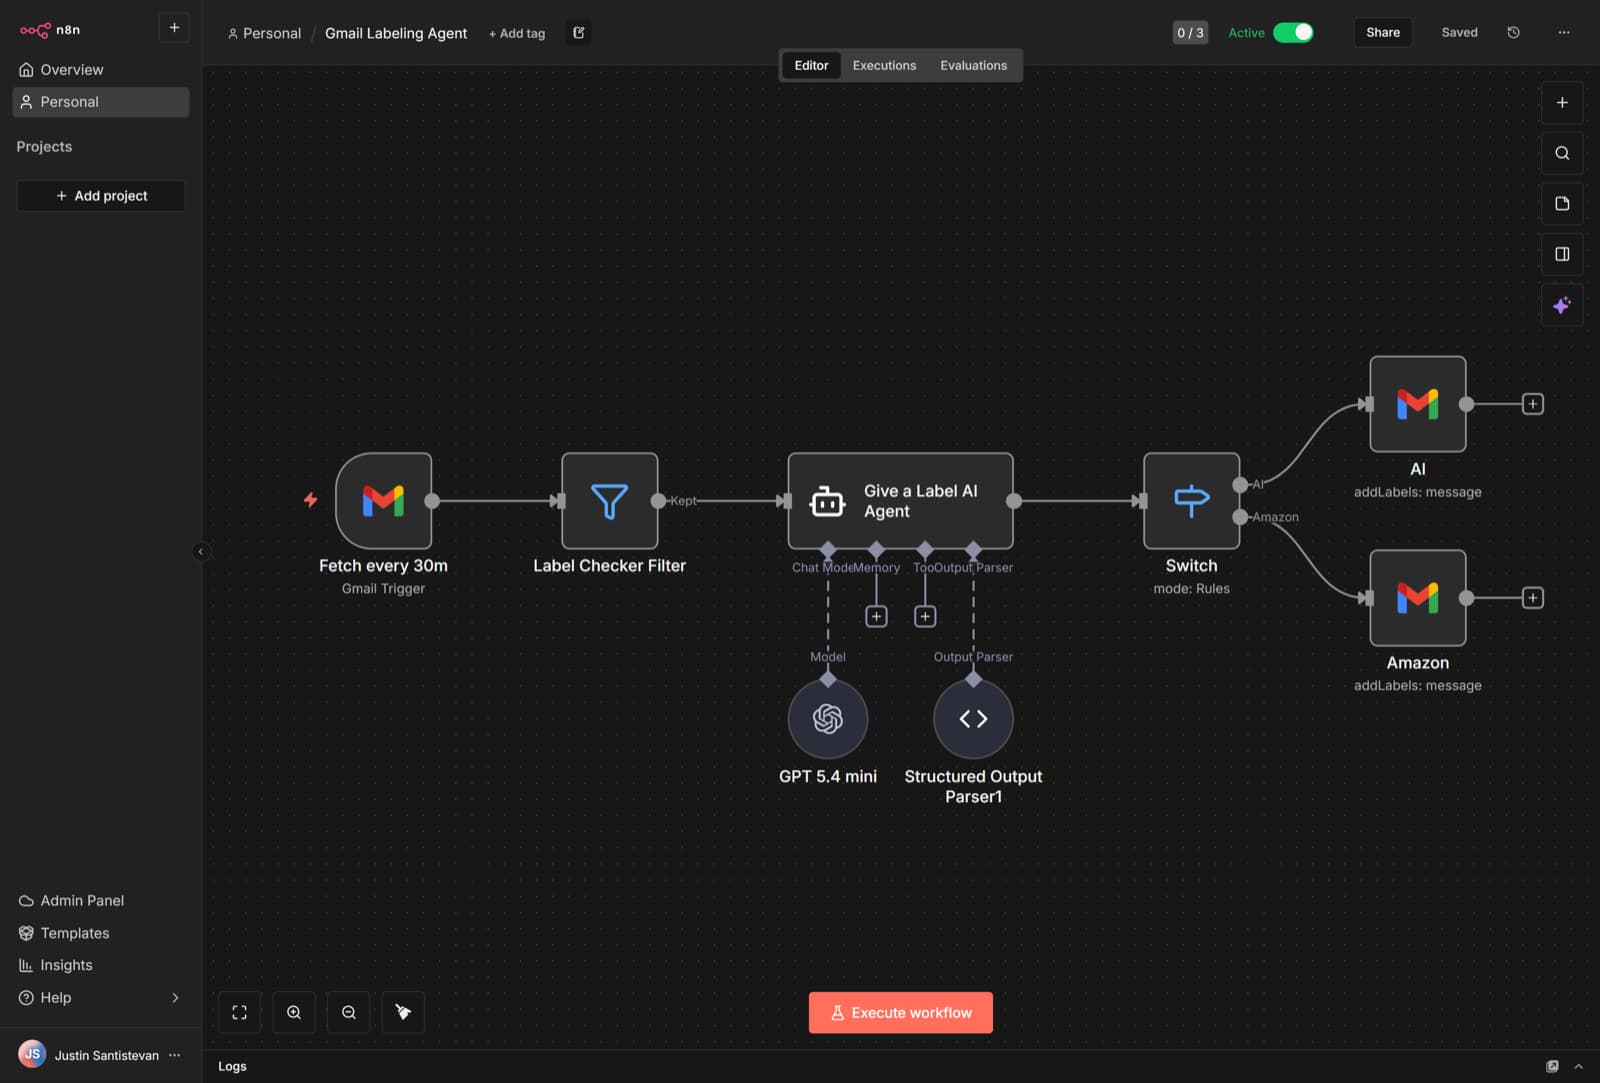
Task: Fit the workflow to view
Action: pyautogui.click(x=240, y=1013)
